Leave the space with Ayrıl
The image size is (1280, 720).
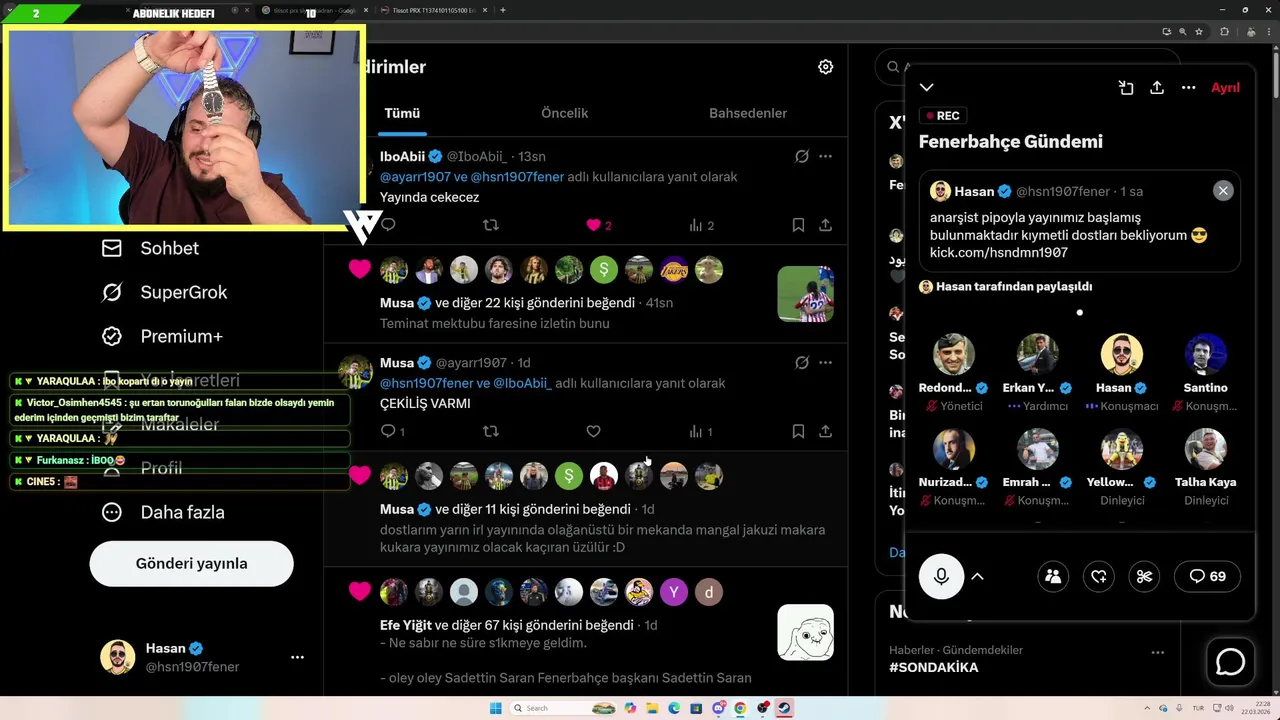[x=1225, y=88]
